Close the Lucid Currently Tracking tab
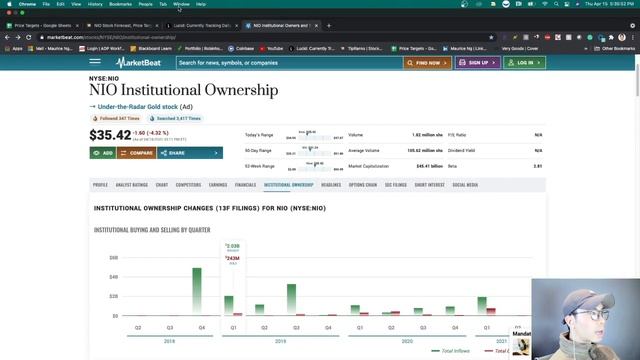Screen dimensions: 640x360 236,25
